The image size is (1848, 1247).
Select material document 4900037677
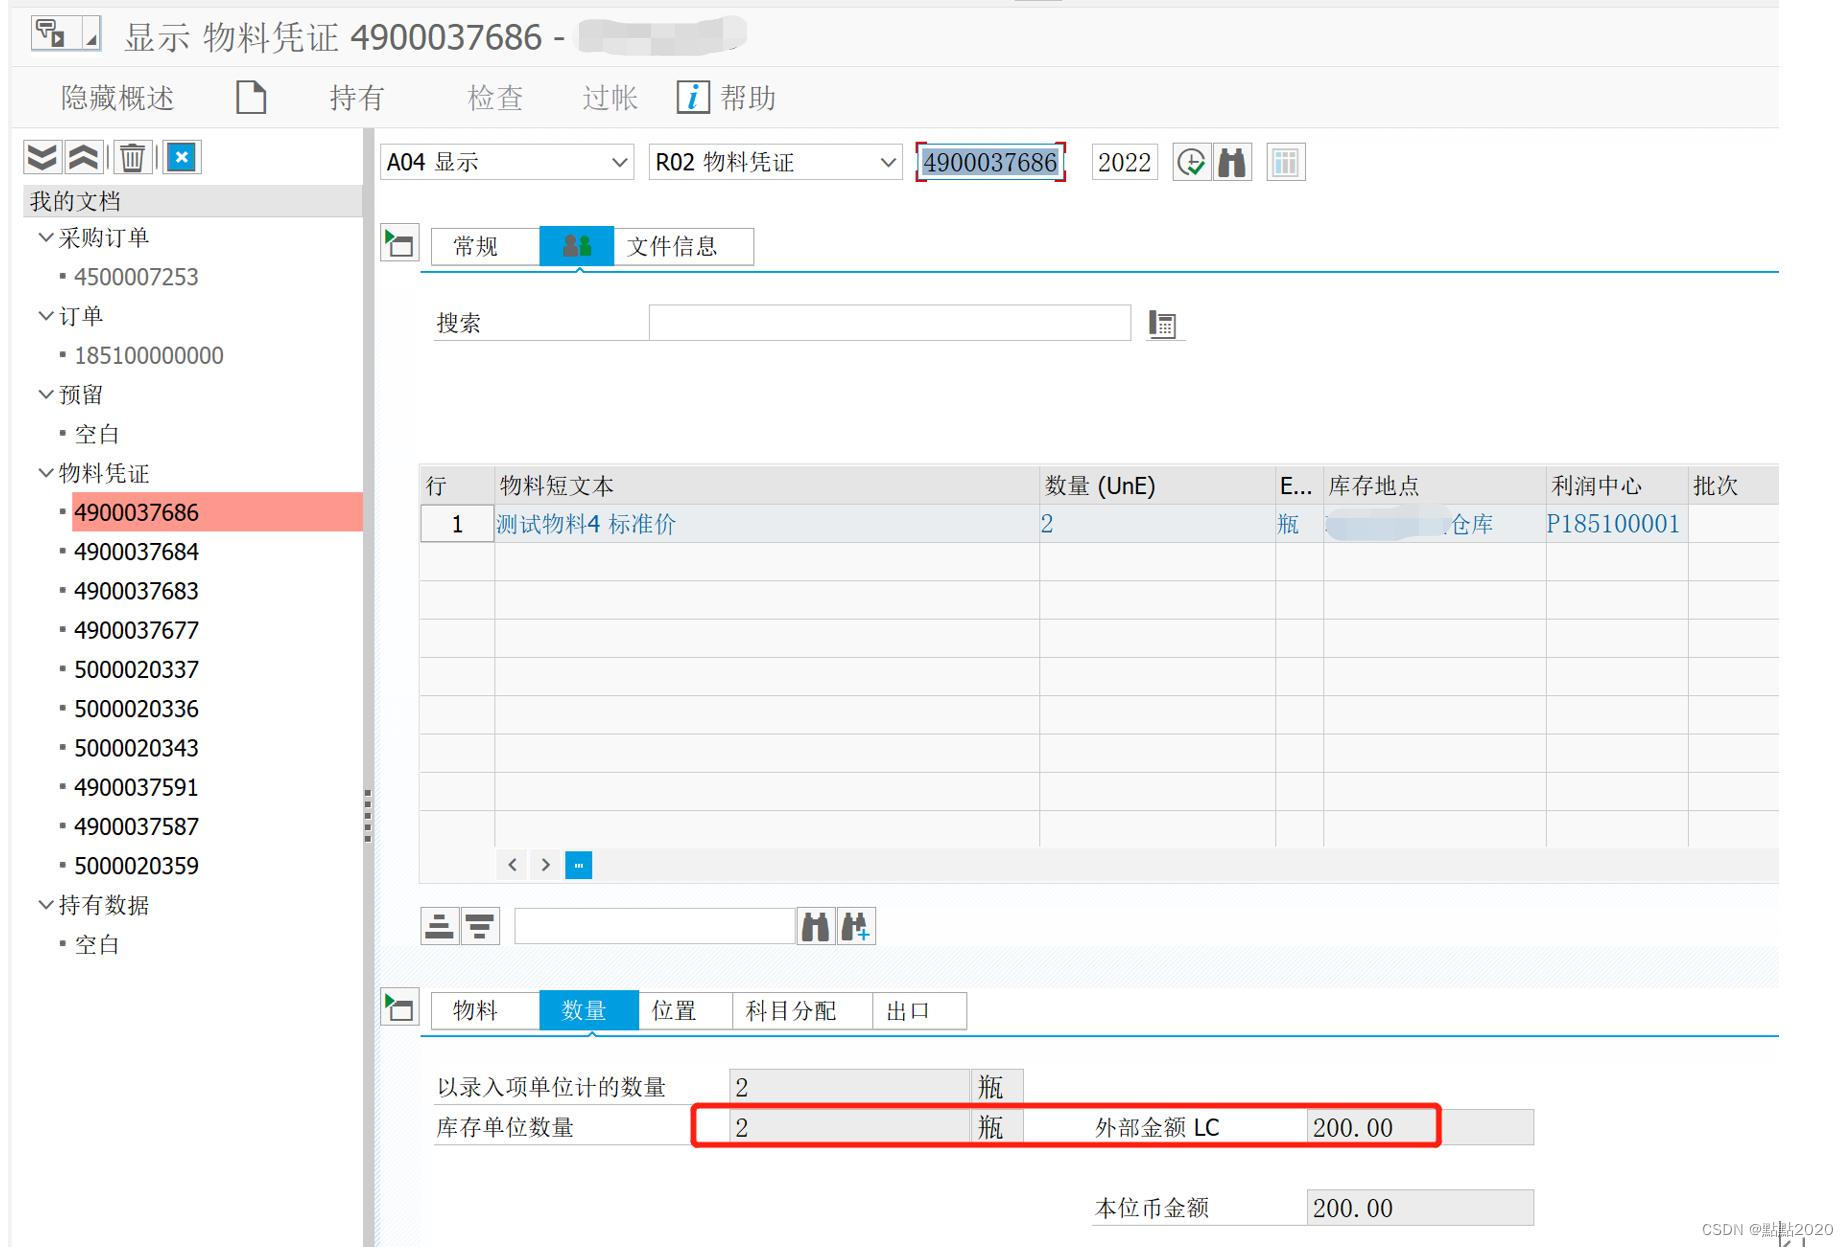136,630
